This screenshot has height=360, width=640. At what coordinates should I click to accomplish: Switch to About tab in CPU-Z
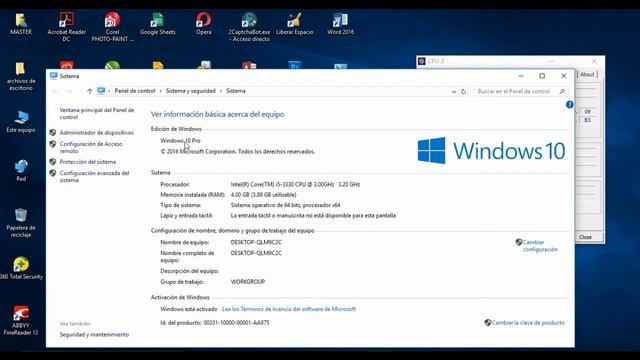coord(587,74)
